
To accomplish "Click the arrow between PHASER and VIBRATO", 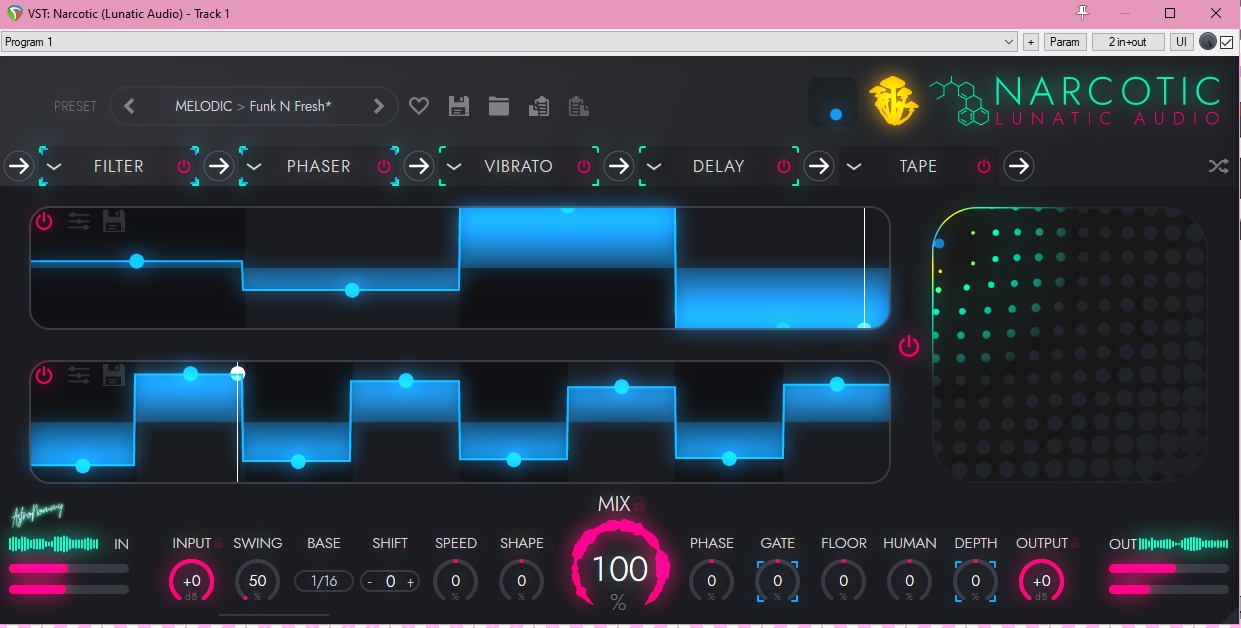I will 419,166.
